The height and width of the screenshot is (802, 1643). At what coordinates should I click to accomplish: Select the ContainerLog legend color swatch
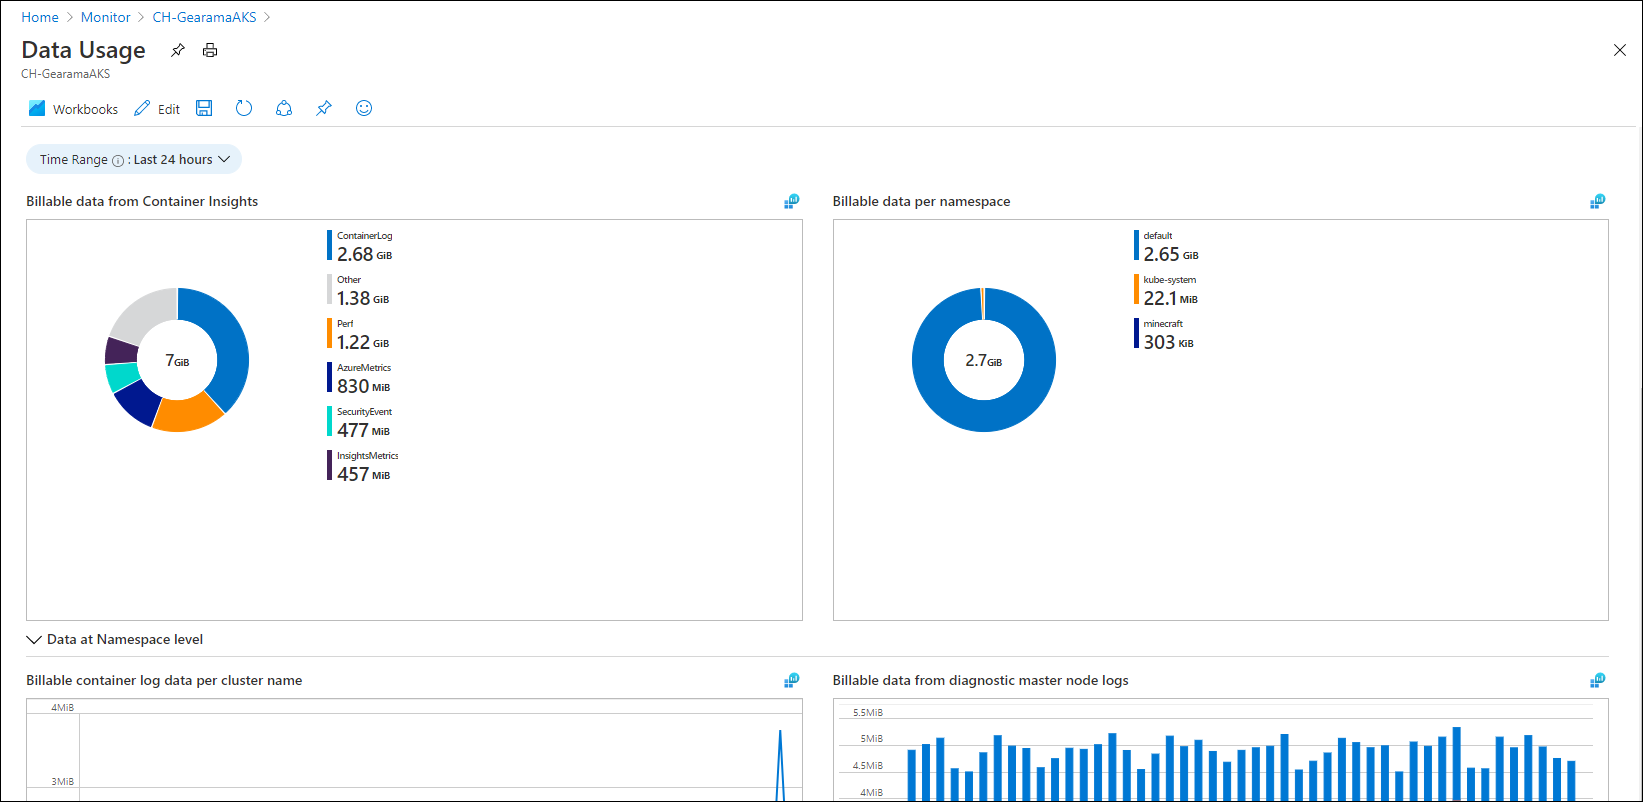(329, 246)
